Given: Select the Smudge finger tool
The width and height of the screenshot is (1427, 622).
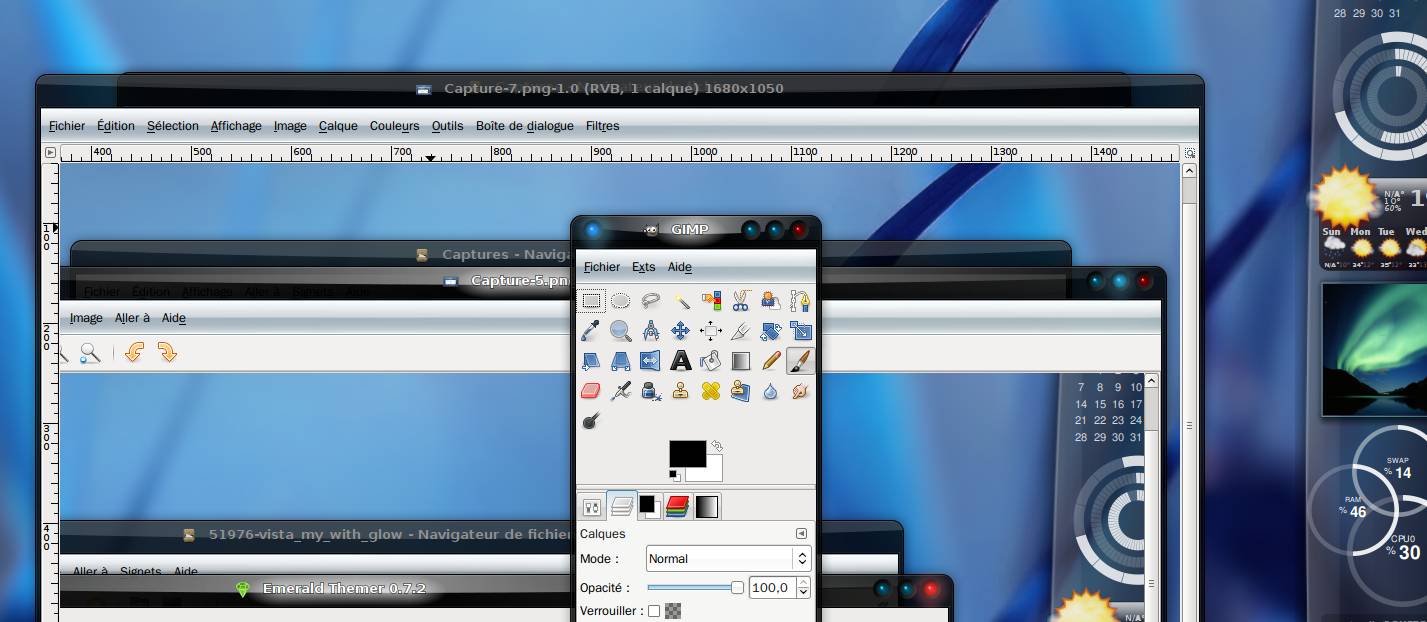Looking at the screenshot, I should click(x=800, y=390).
